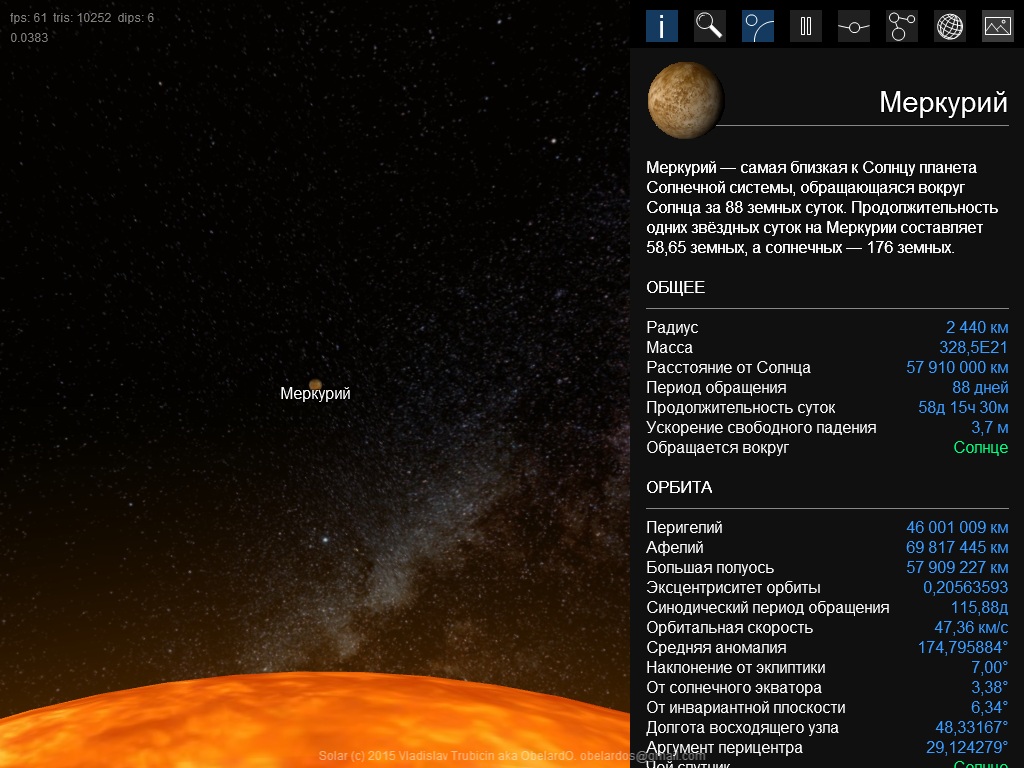
Task: Click eccentricity value 0,20563593
Action: pos(965,587)
